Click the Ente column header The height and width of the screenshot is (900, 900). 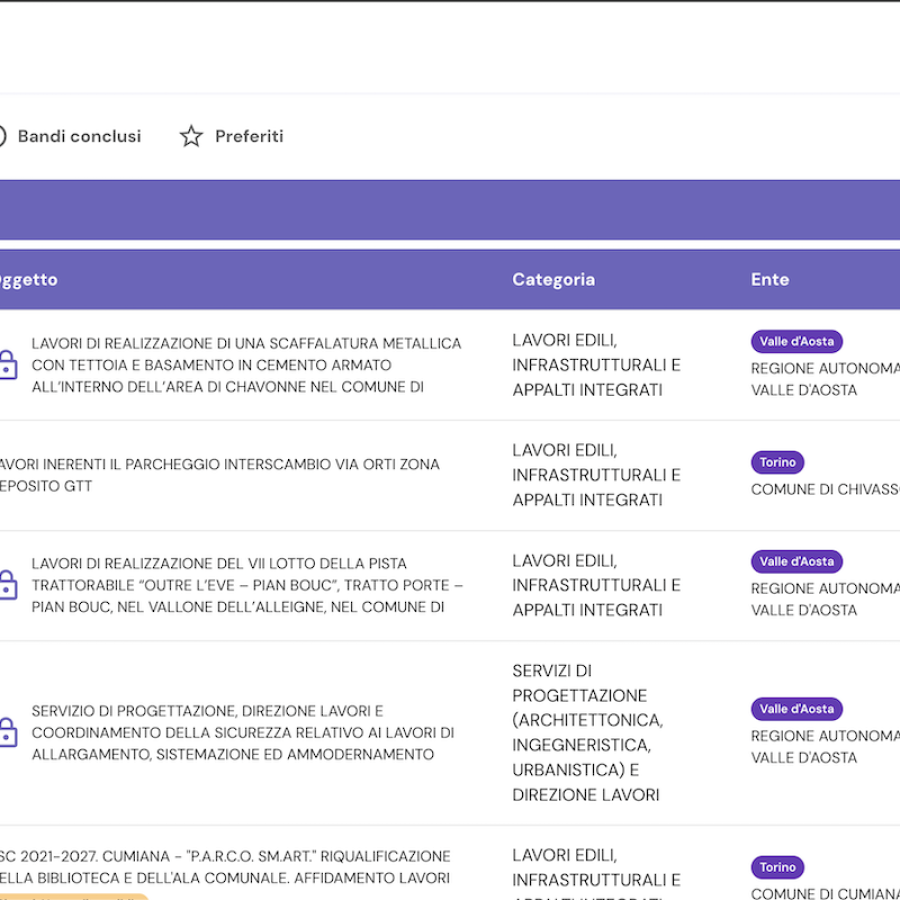click(769, 280)
